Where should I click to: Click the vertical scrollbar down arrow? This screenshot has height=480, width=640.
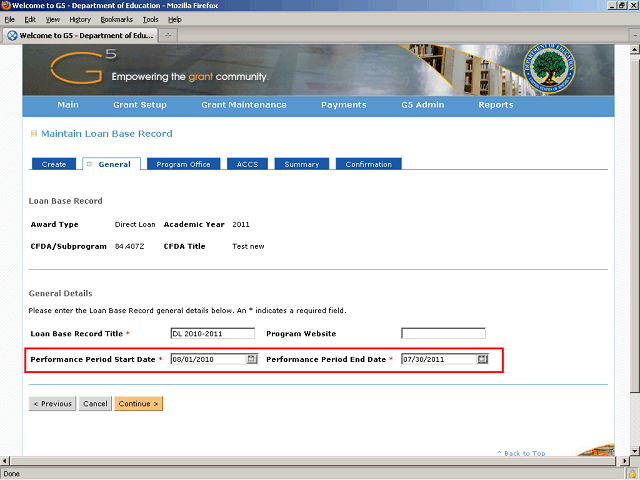[635, 451]
